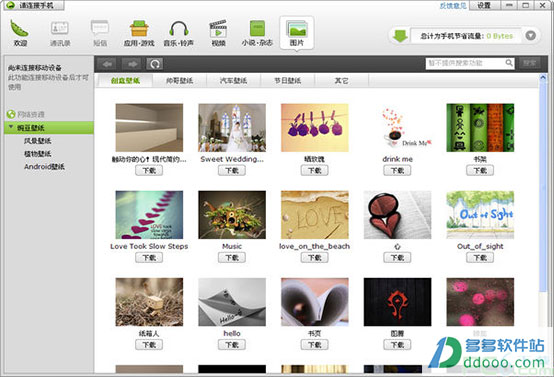Open the purple figures on clothesline thumbnail
The image size is (554, 377).
click(314, 128)
